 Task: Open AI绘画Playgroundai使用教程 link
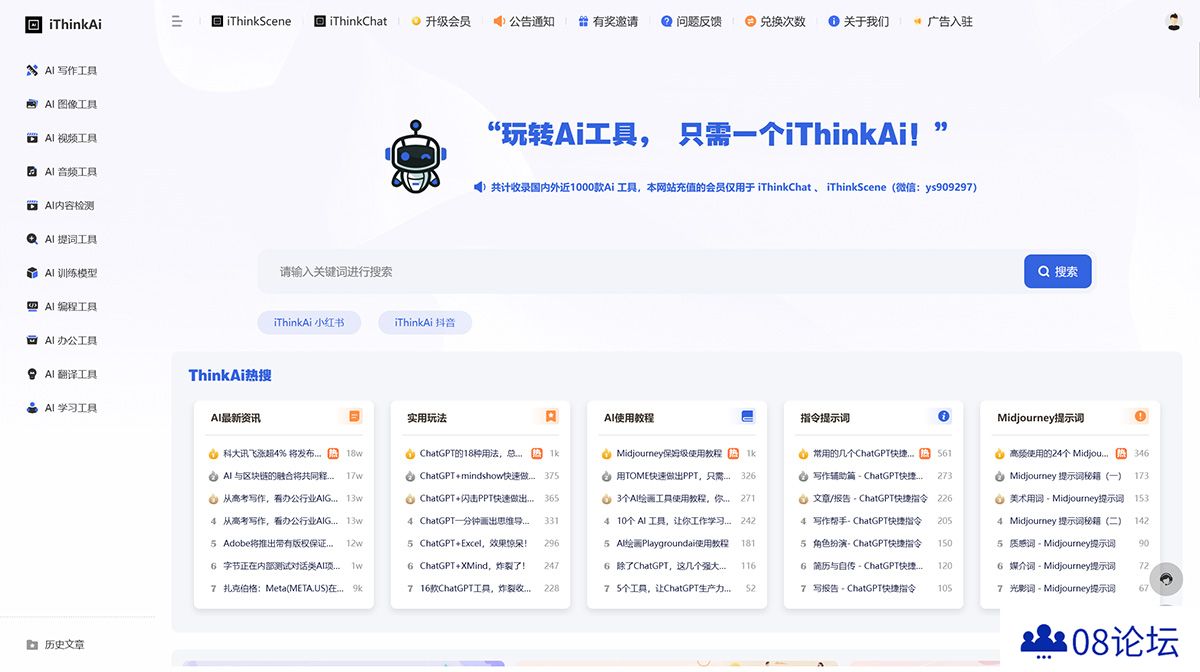click(673, 544)
